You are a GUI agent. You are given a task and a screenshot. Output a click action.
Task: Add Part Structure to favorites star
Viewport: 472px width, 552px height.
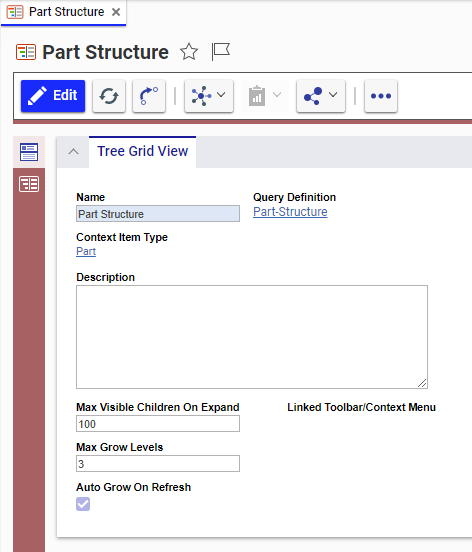(x=189, y=52)
